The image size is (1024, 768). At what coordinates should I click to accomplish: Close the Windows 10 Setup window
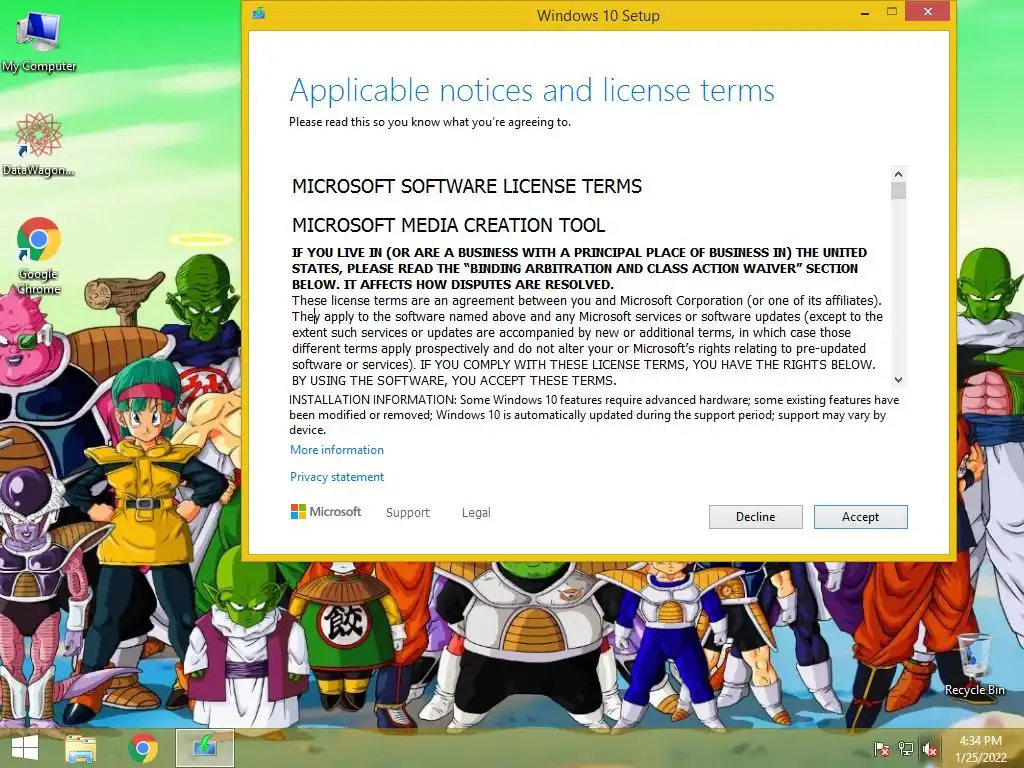[927, 11]
